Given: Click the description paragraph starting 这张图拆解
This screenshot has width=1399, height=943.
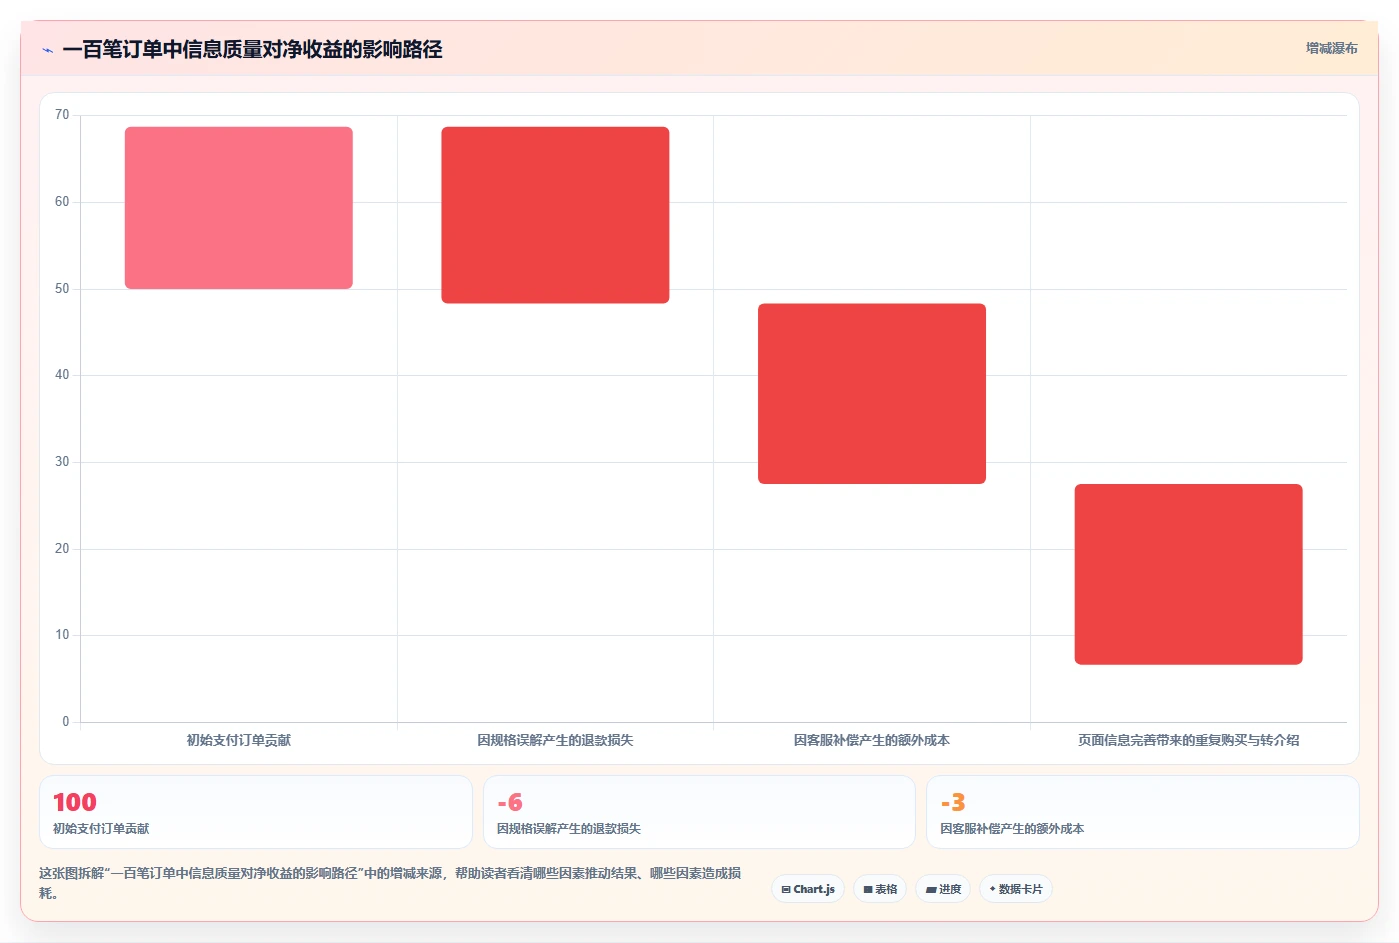Looking at the screenshot, I should (x=390, y=883).
